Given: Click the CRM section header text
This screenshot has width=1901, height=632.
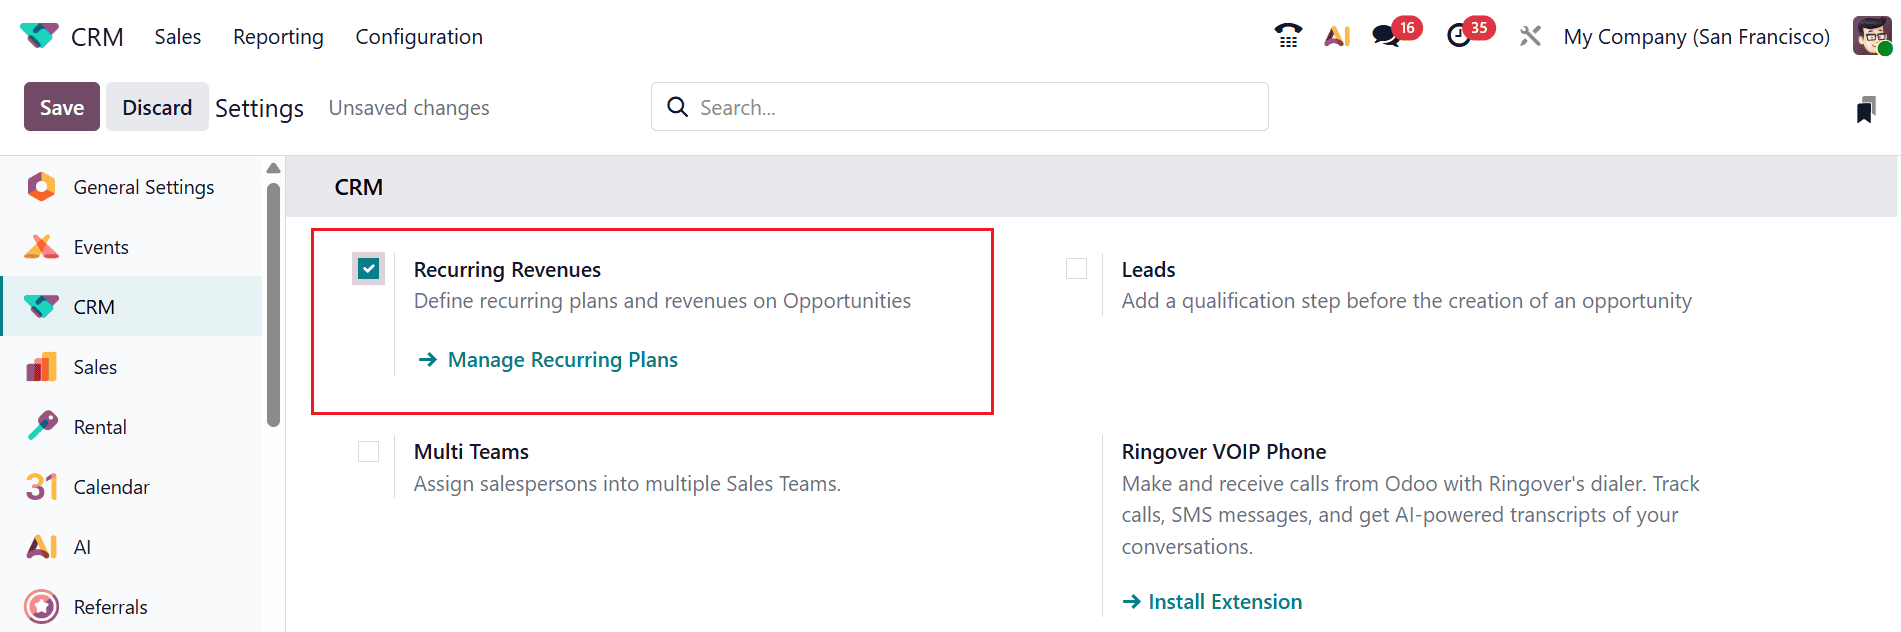Looking at the screenshot, I should click(359, 187).
